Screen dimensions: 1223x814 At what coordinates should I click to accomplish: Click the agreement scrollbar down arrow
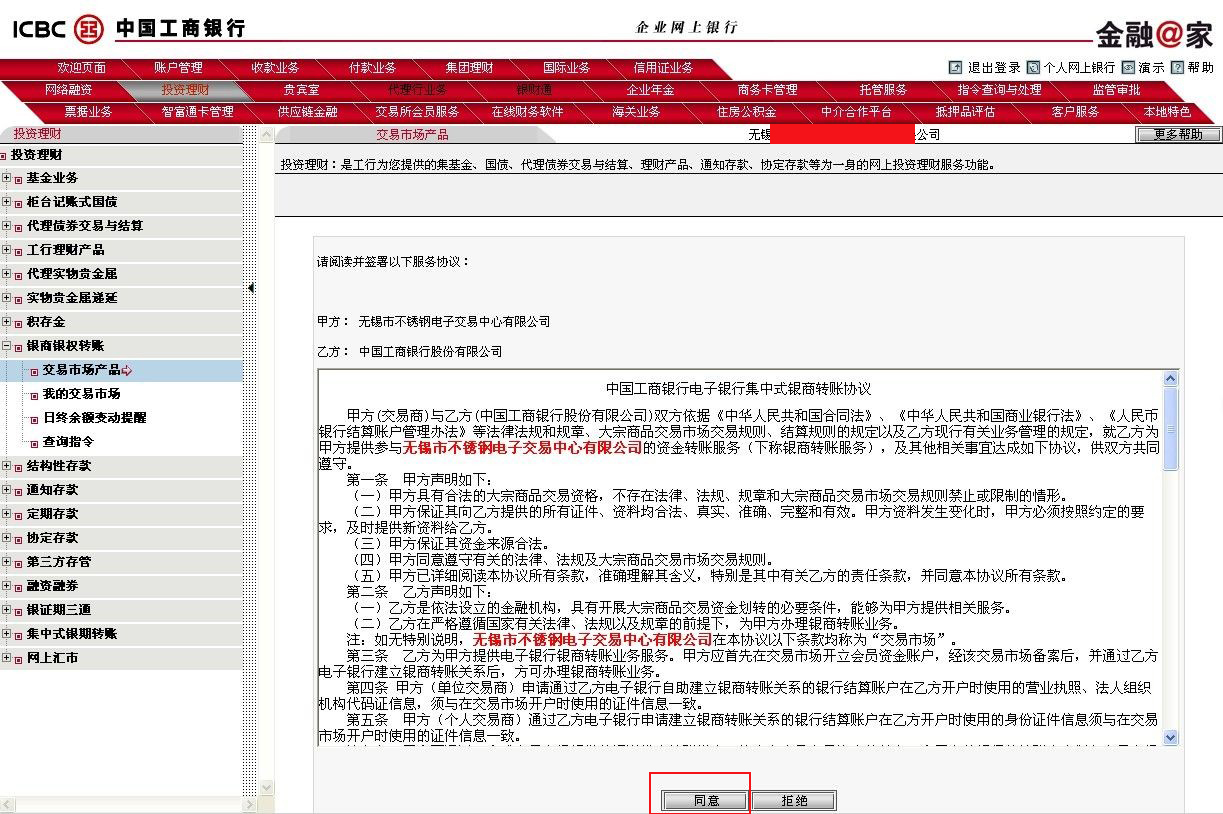tap(1171, 737)
